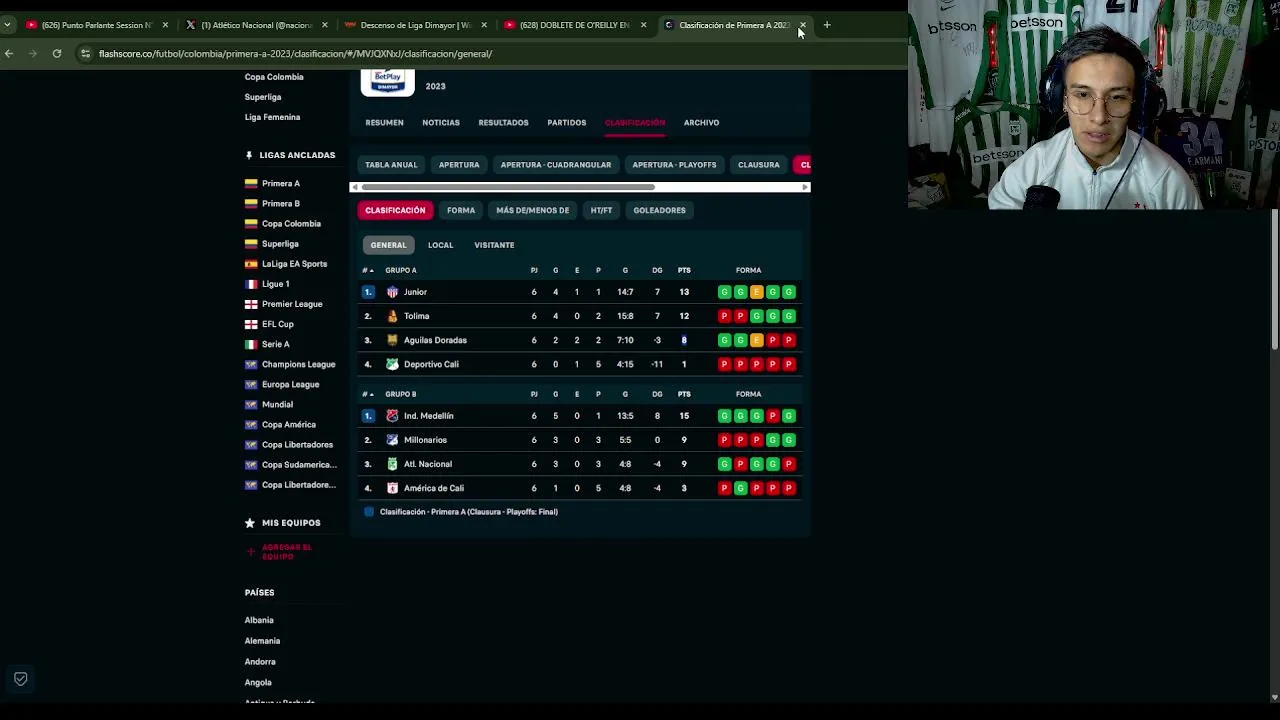Screen dimensions: 1280x720
Task: Select the LOCAL table filter
Action: coord(440,245)
